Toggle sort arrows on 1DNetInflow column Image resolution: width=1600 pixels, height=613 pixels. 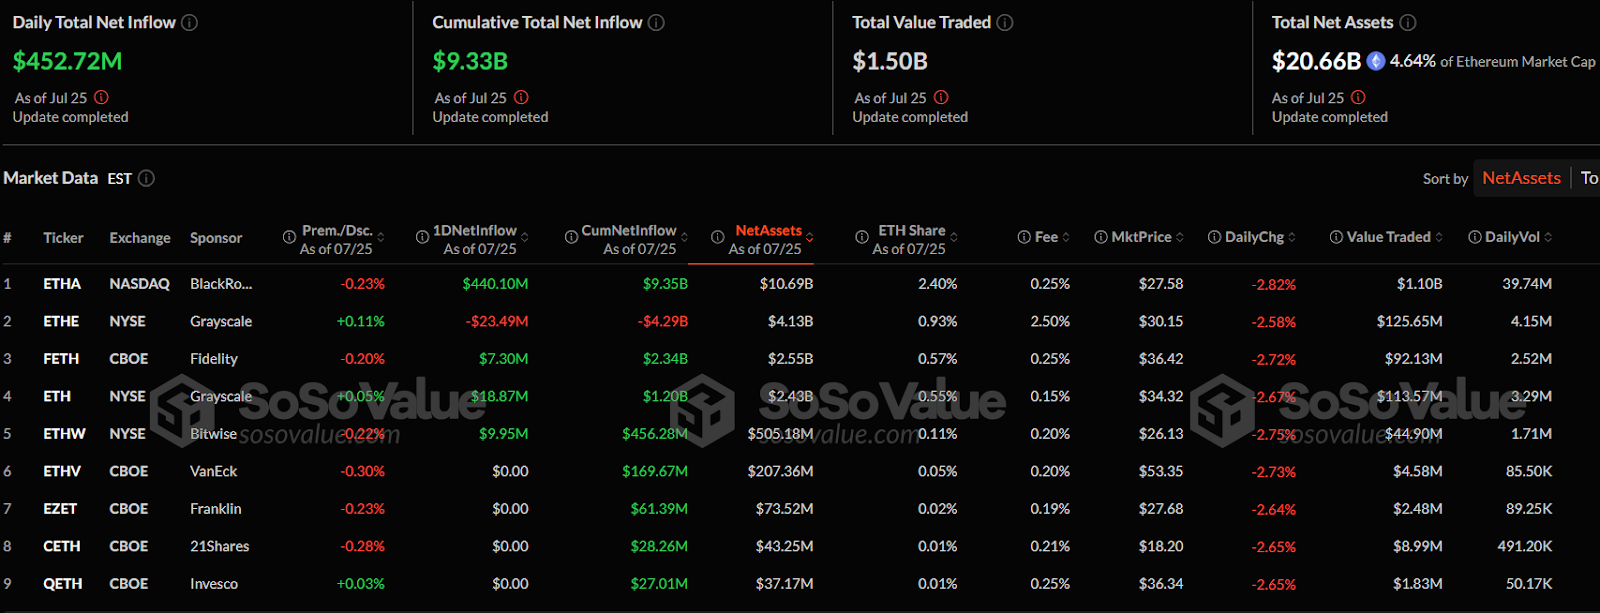[x=525, y=237]
